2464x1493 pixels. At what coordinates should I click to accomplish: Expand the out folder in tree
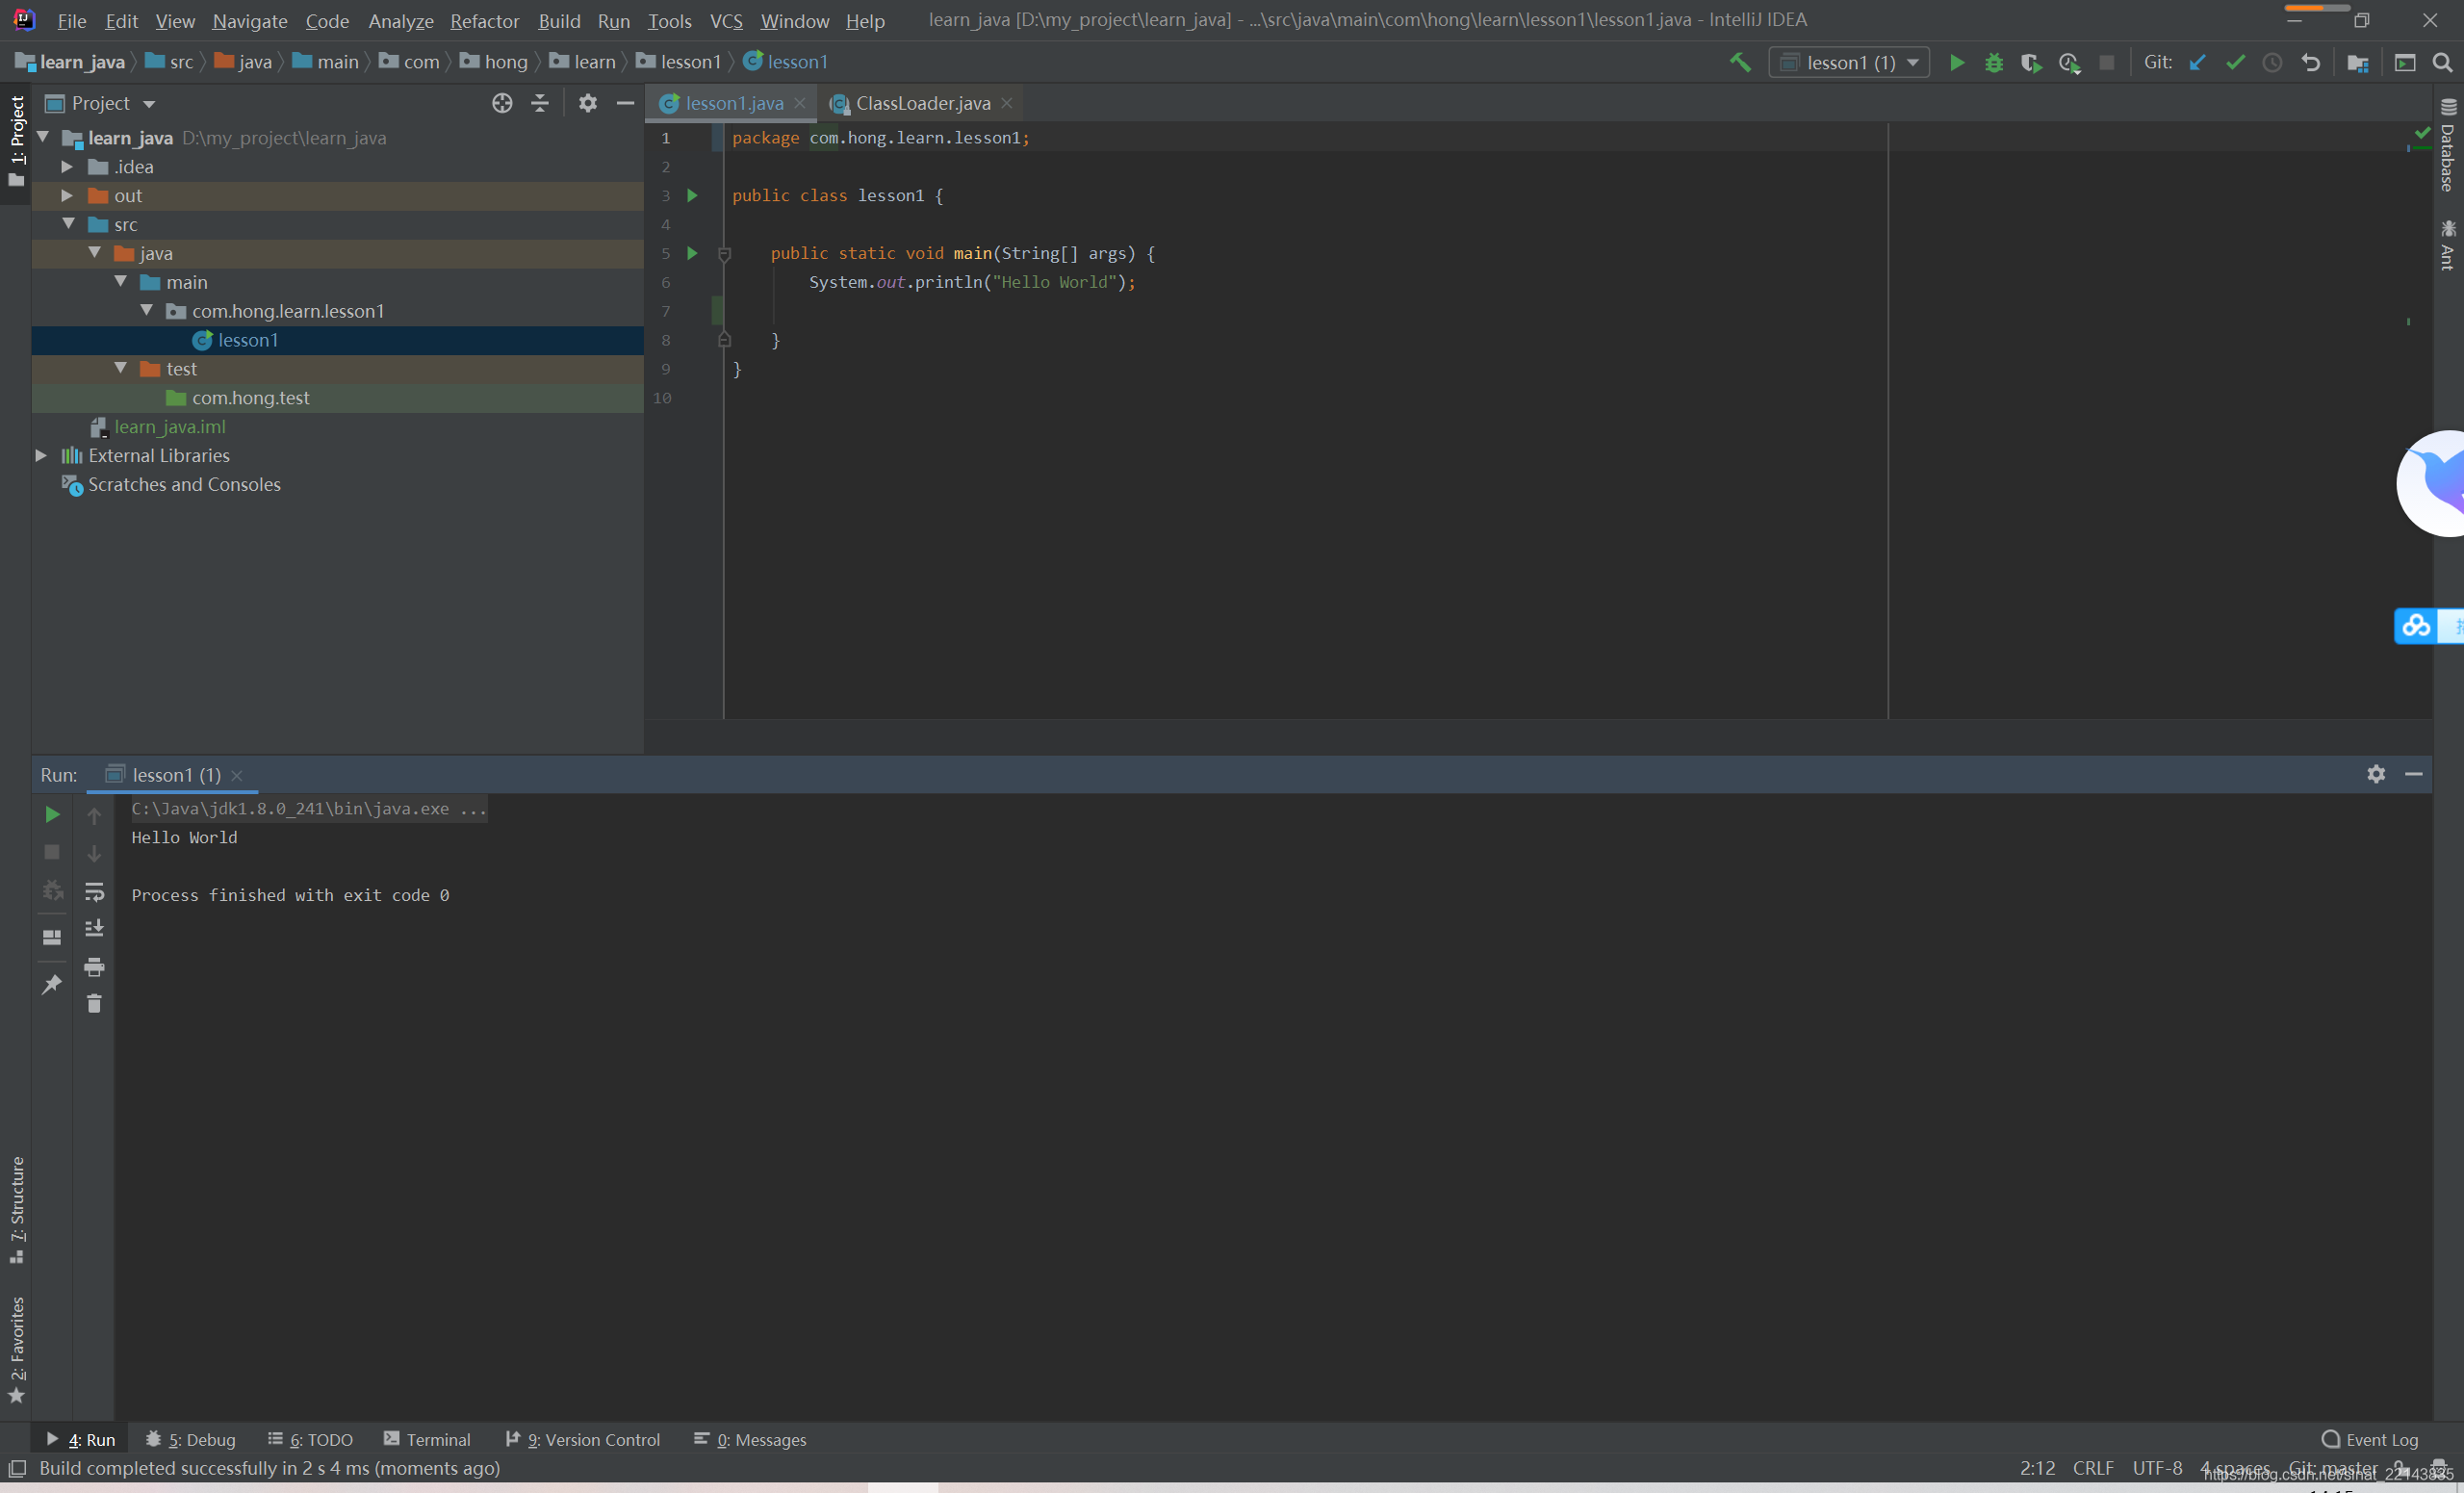67,195
